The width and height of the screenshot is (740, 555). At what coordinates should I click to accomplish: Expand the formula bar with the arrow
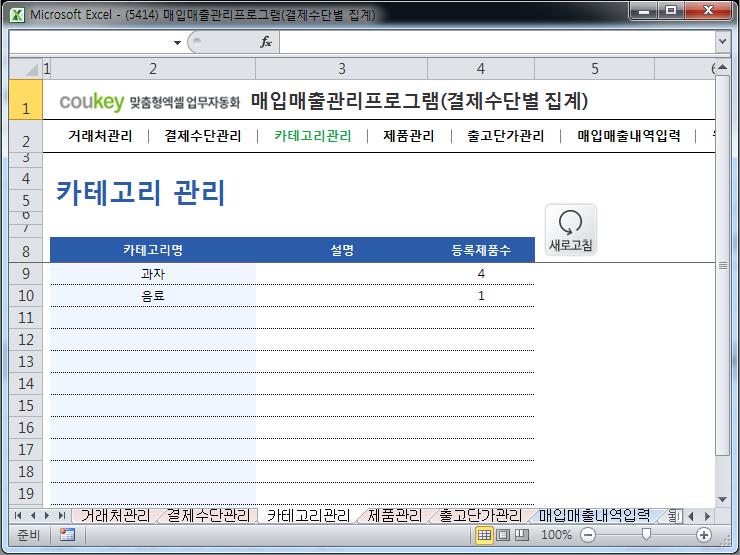722,42
